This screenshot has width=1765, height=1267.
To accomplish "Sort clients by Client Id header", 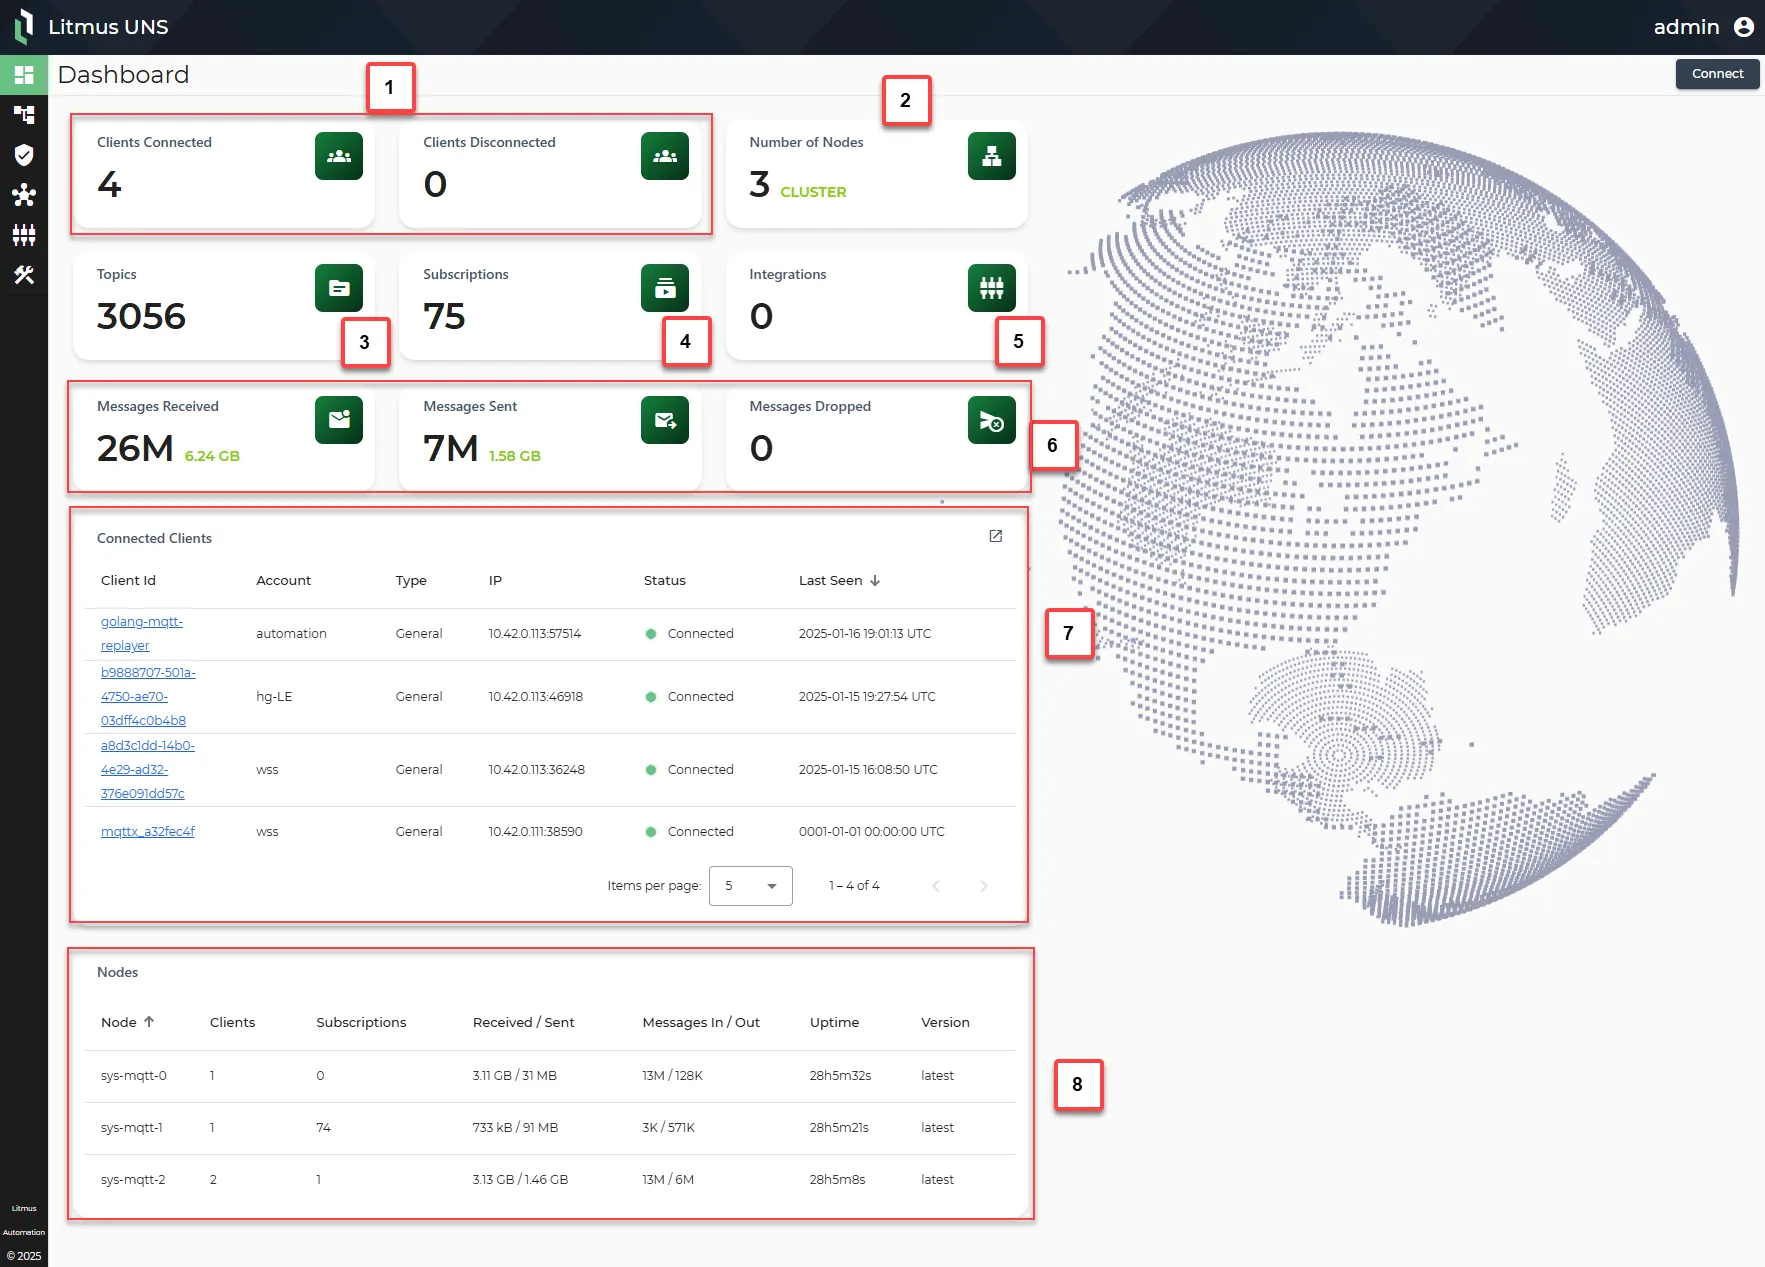I will (x=128, y=580).
